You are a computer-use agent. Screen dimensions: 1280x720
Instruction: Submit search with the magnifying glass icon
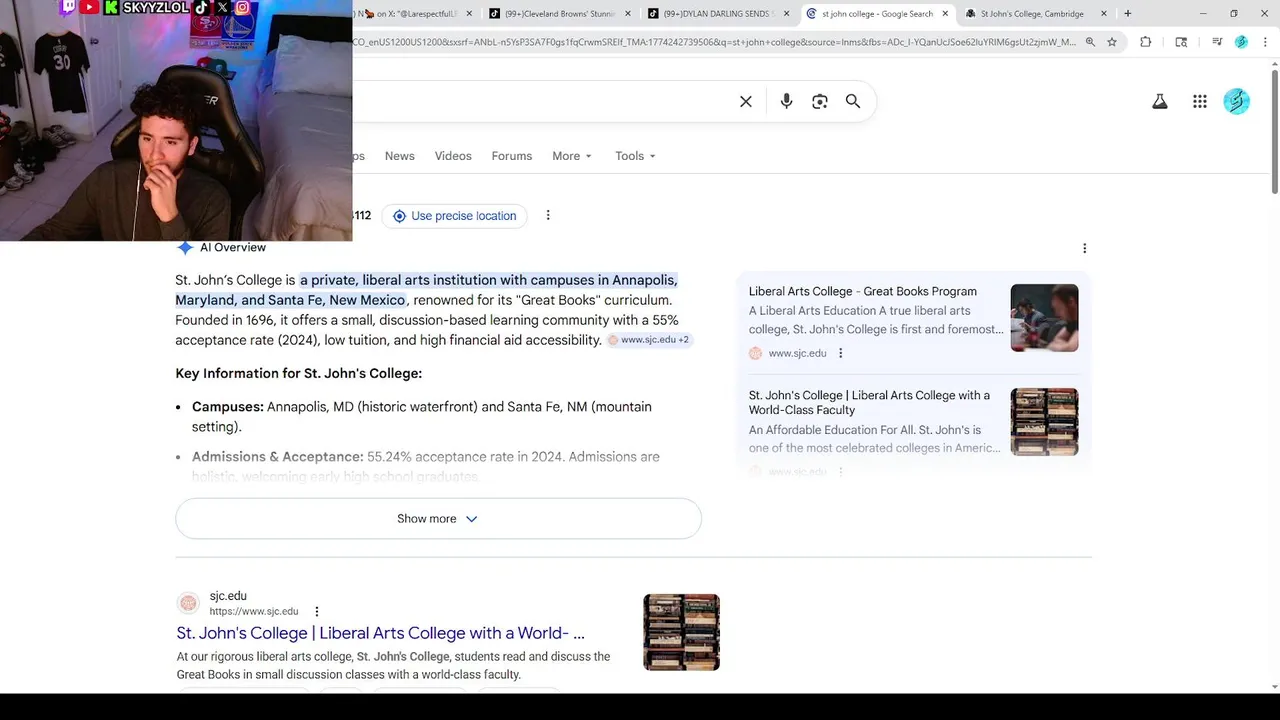853,101
